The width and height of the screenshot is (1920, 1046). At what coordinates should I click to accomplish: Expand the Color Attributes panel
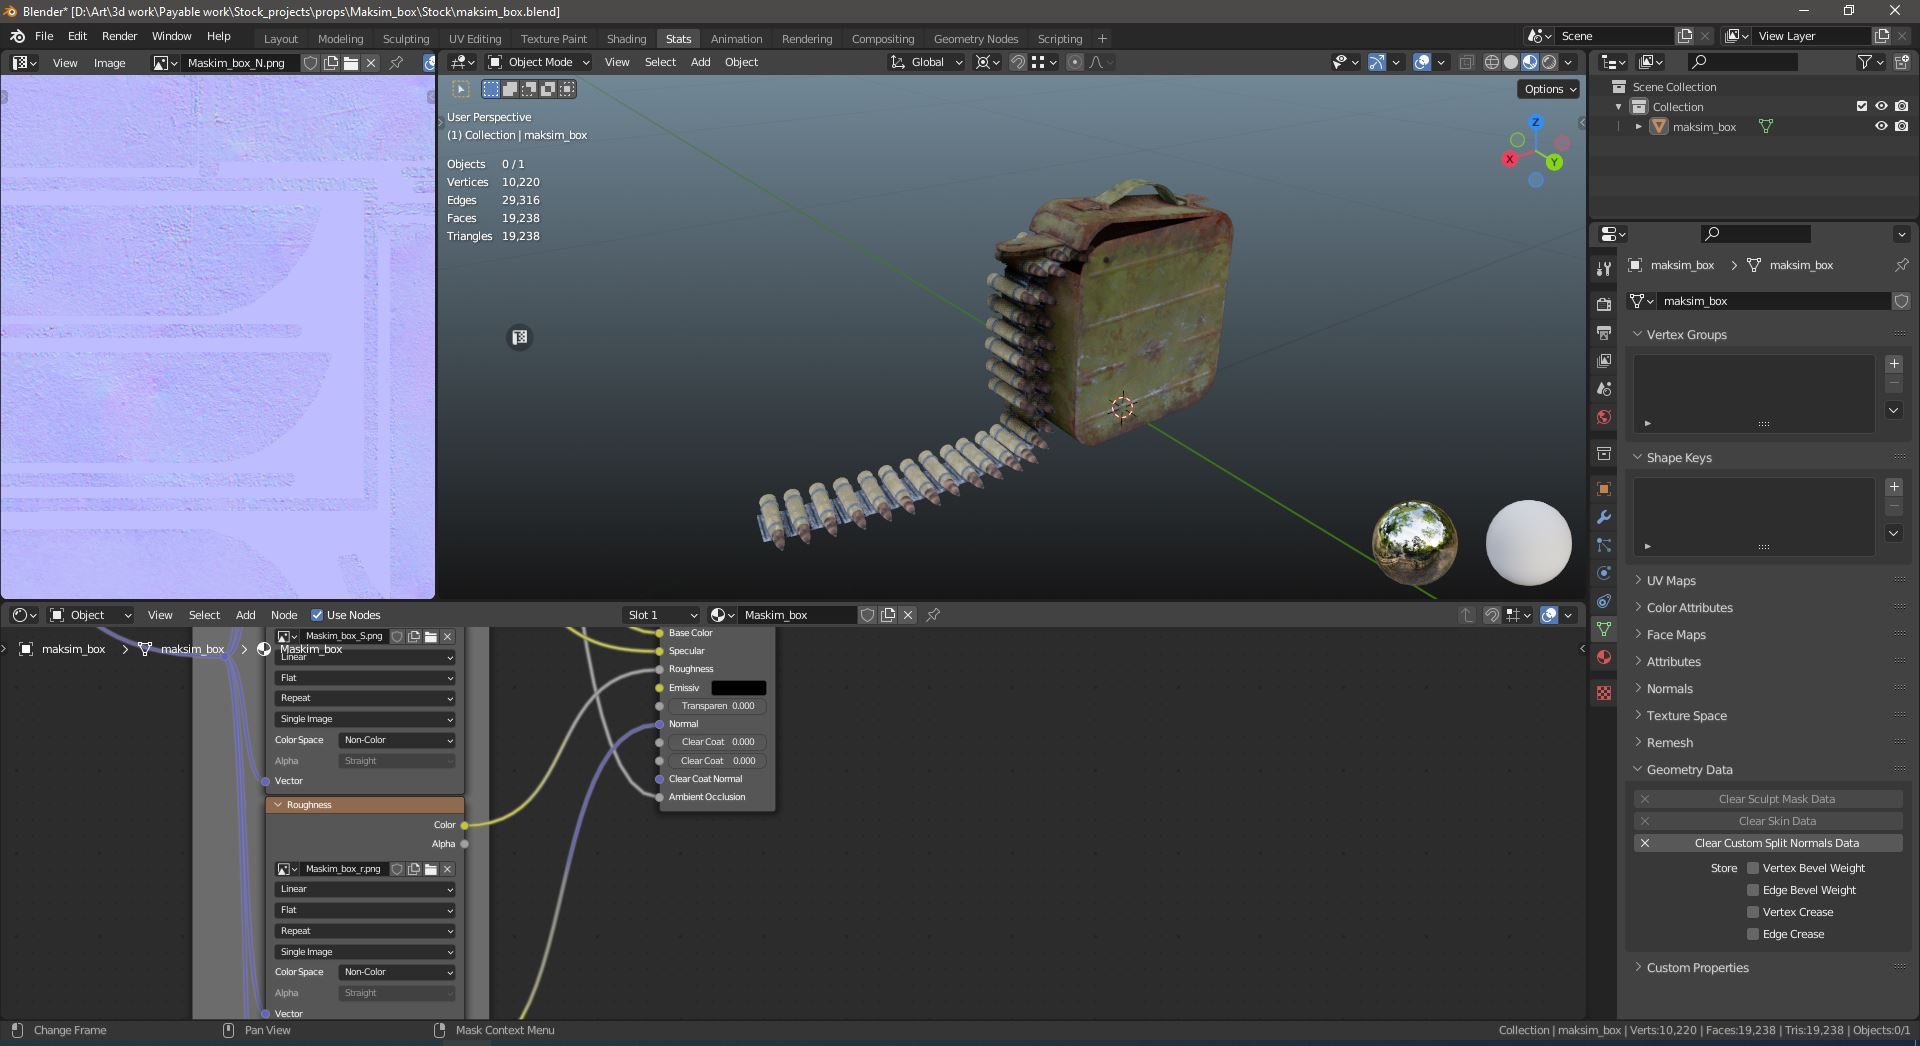1690,608
